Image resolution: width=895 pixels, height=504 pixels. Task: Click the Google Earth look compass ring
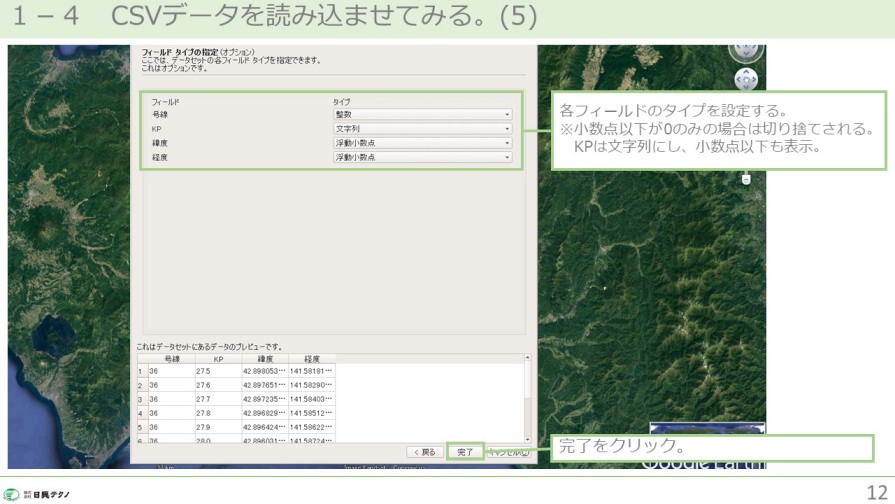[746, 46]
